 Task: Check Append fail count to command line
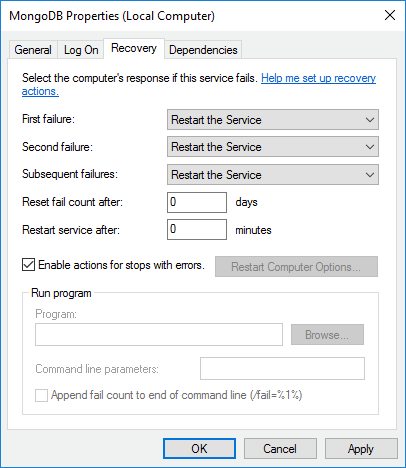coord(41,396)
